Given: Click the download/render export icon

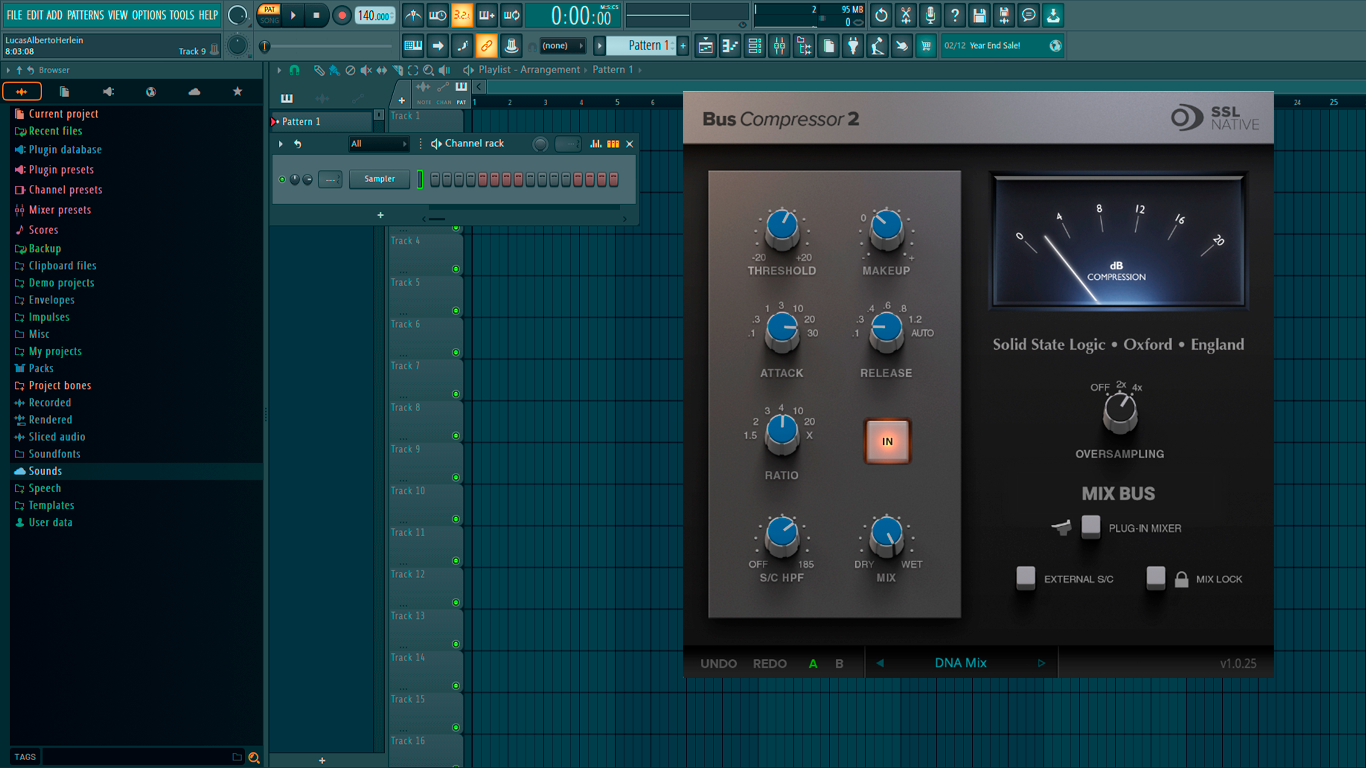Looking at the screenshot, I should (x=1053, y=15).
